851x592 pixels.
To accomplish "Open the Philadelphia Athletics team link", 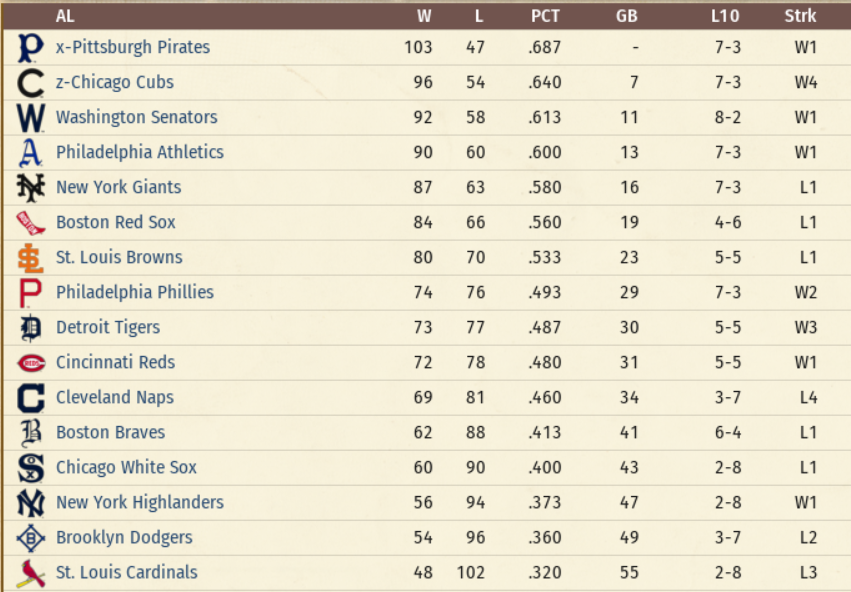I will (139, 152).
